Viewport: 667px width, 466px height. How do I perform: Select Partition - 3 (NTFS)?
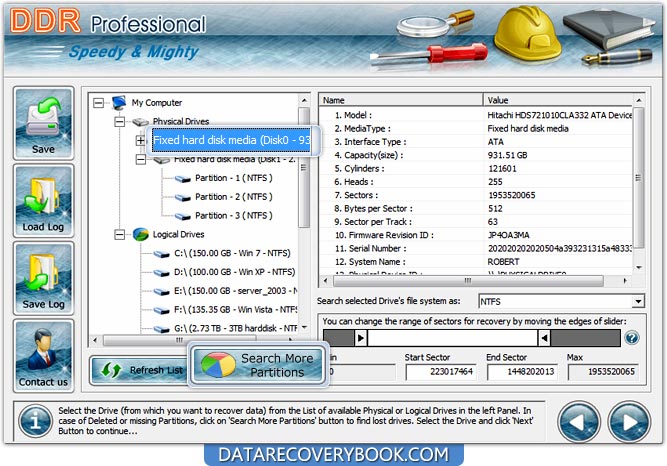coord(234,215)
